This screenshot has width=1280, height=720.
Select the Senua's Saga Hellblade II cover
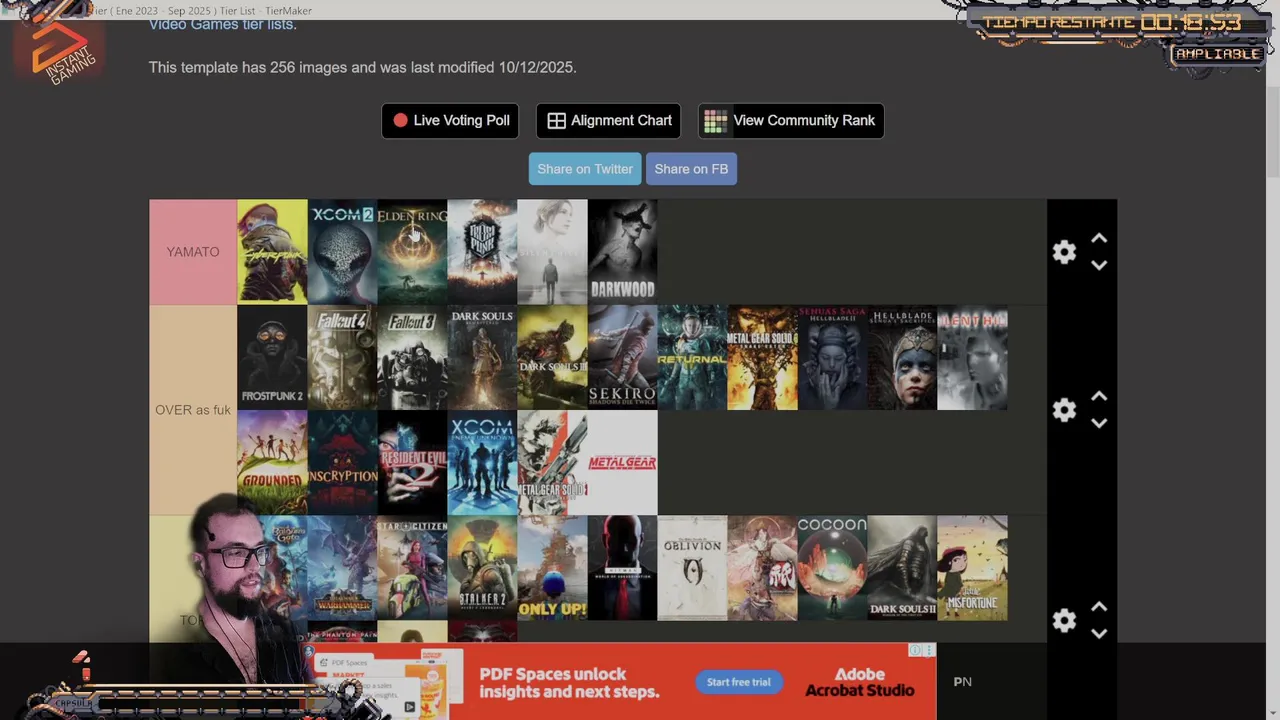832,357
